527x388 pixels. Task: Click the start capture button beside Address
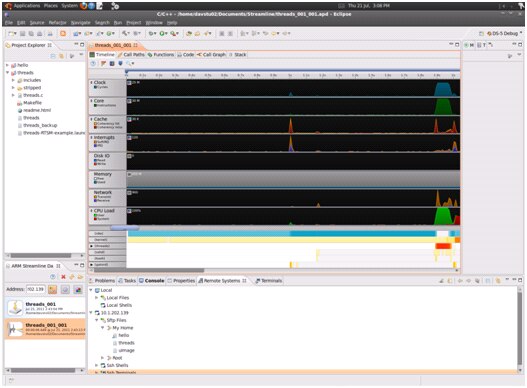point(52,289)
